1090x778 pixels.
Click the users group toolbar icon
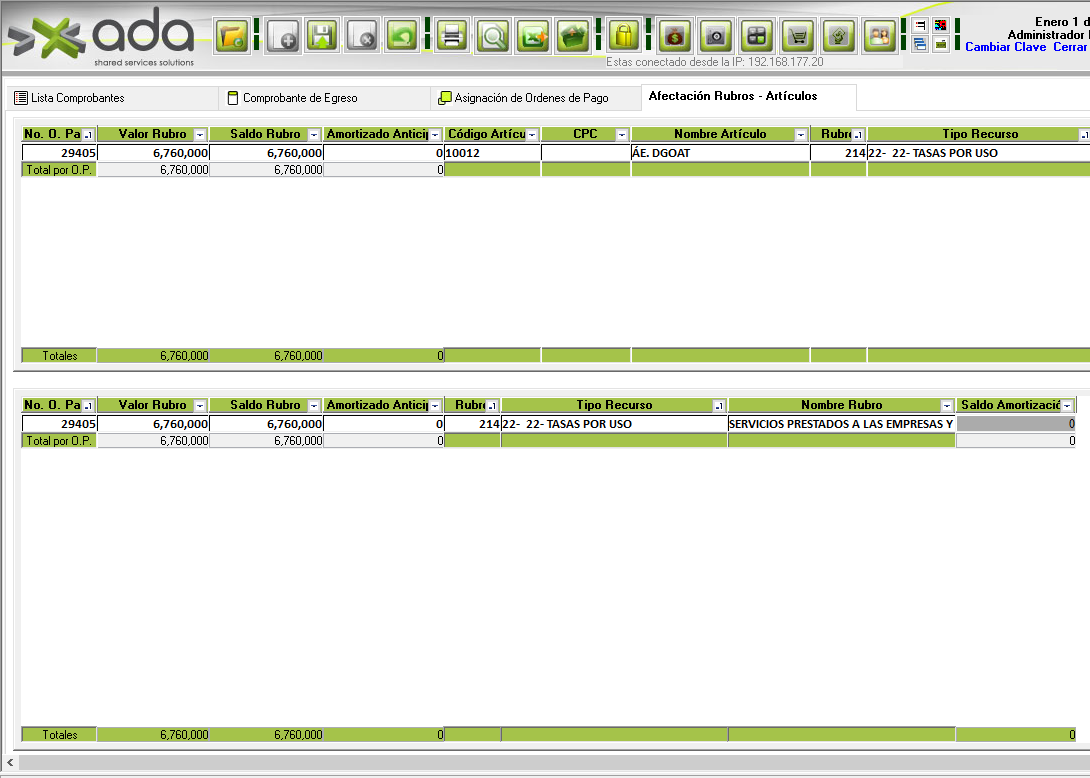pos(879,37)
